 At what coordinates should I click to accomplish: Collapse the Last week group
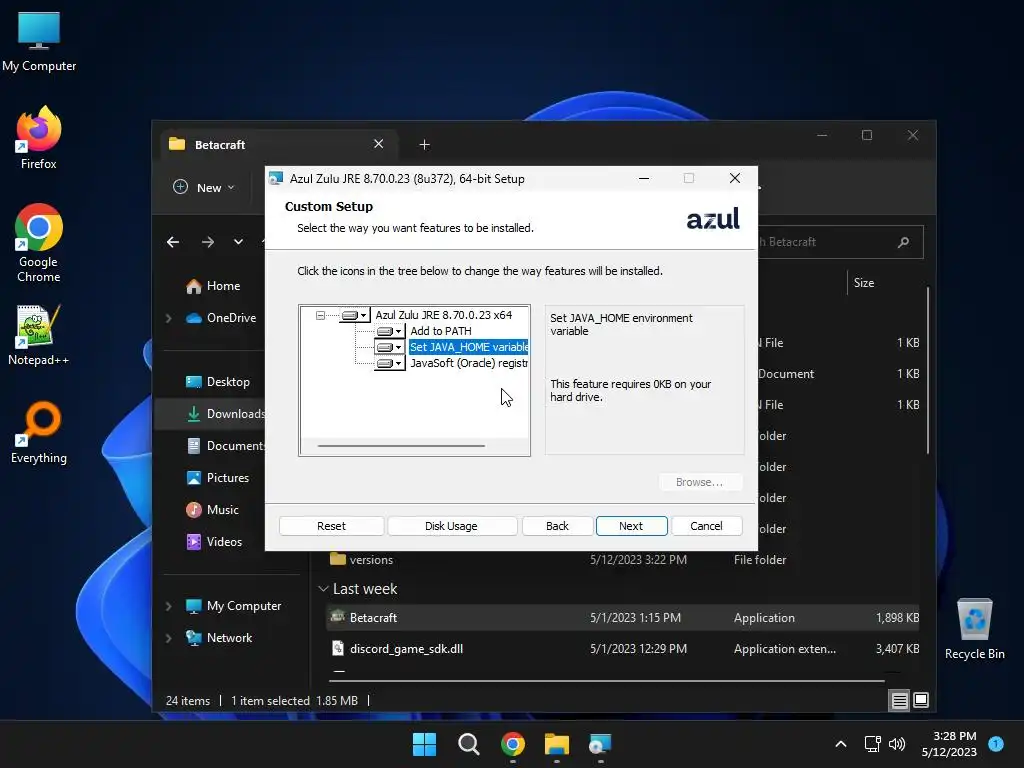tap(323, 589)
